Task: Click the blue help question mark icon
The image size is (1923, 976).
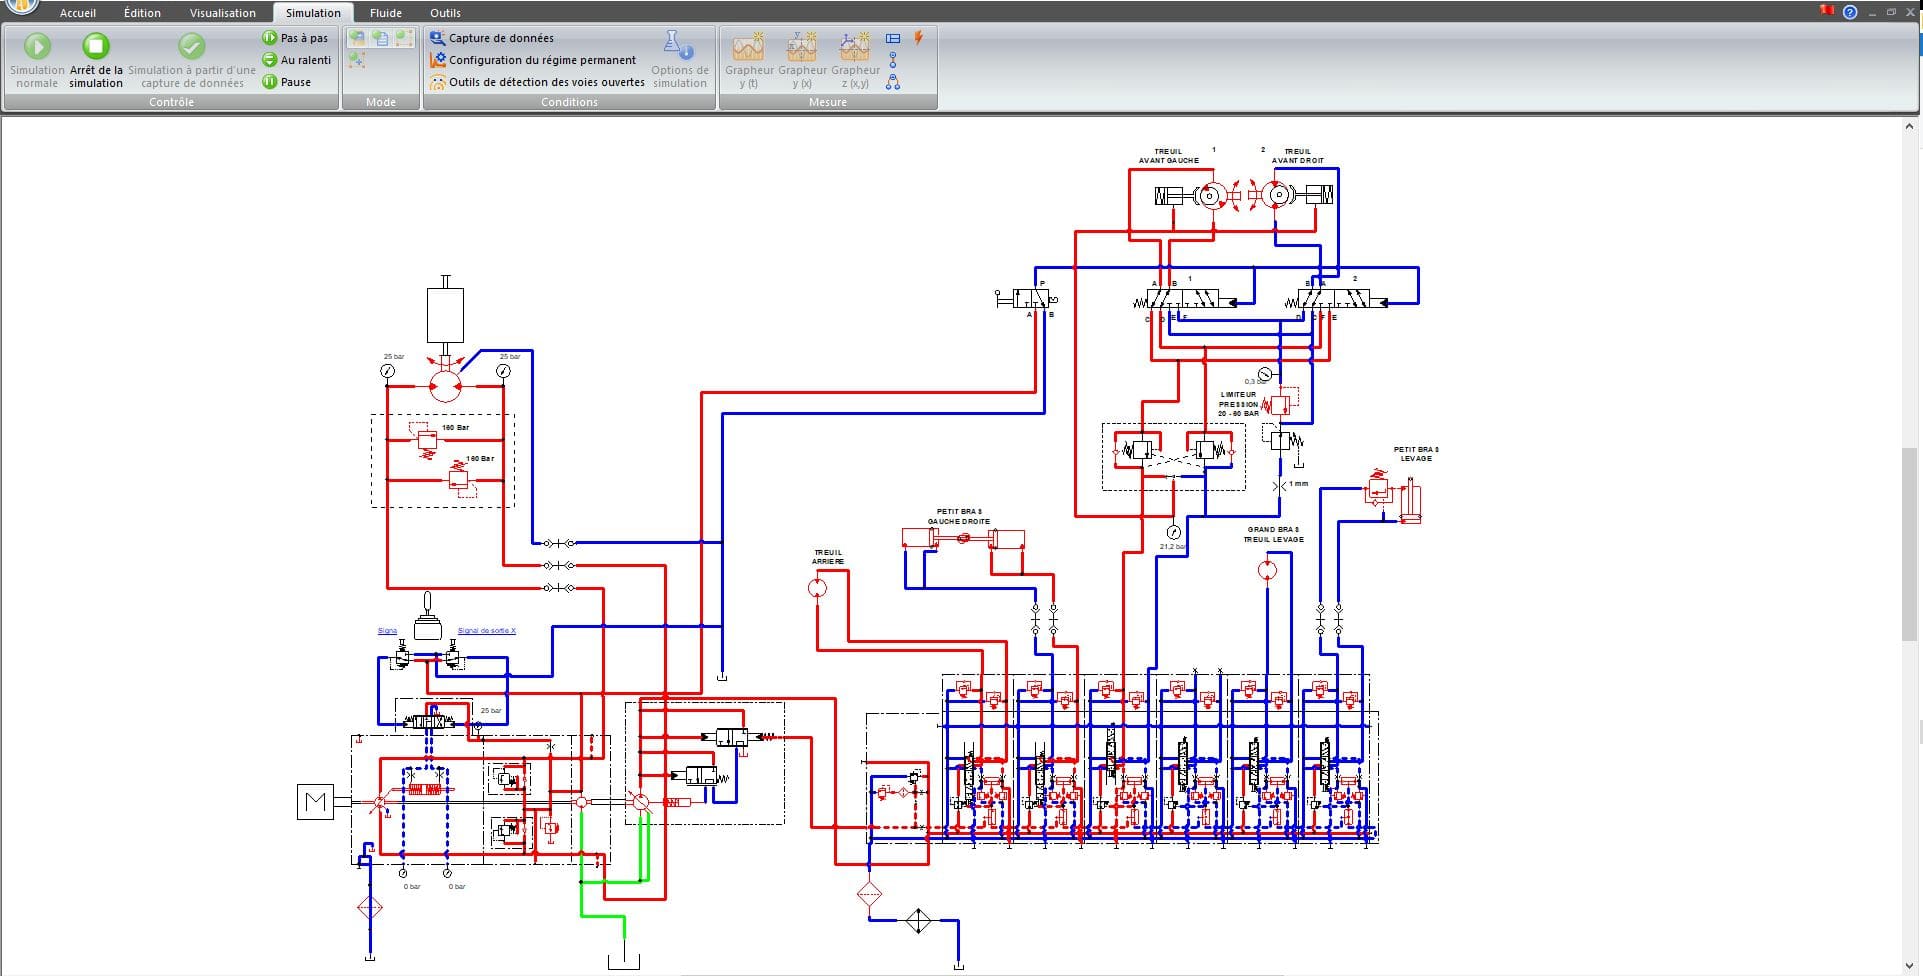Action: pos(1849,12)
